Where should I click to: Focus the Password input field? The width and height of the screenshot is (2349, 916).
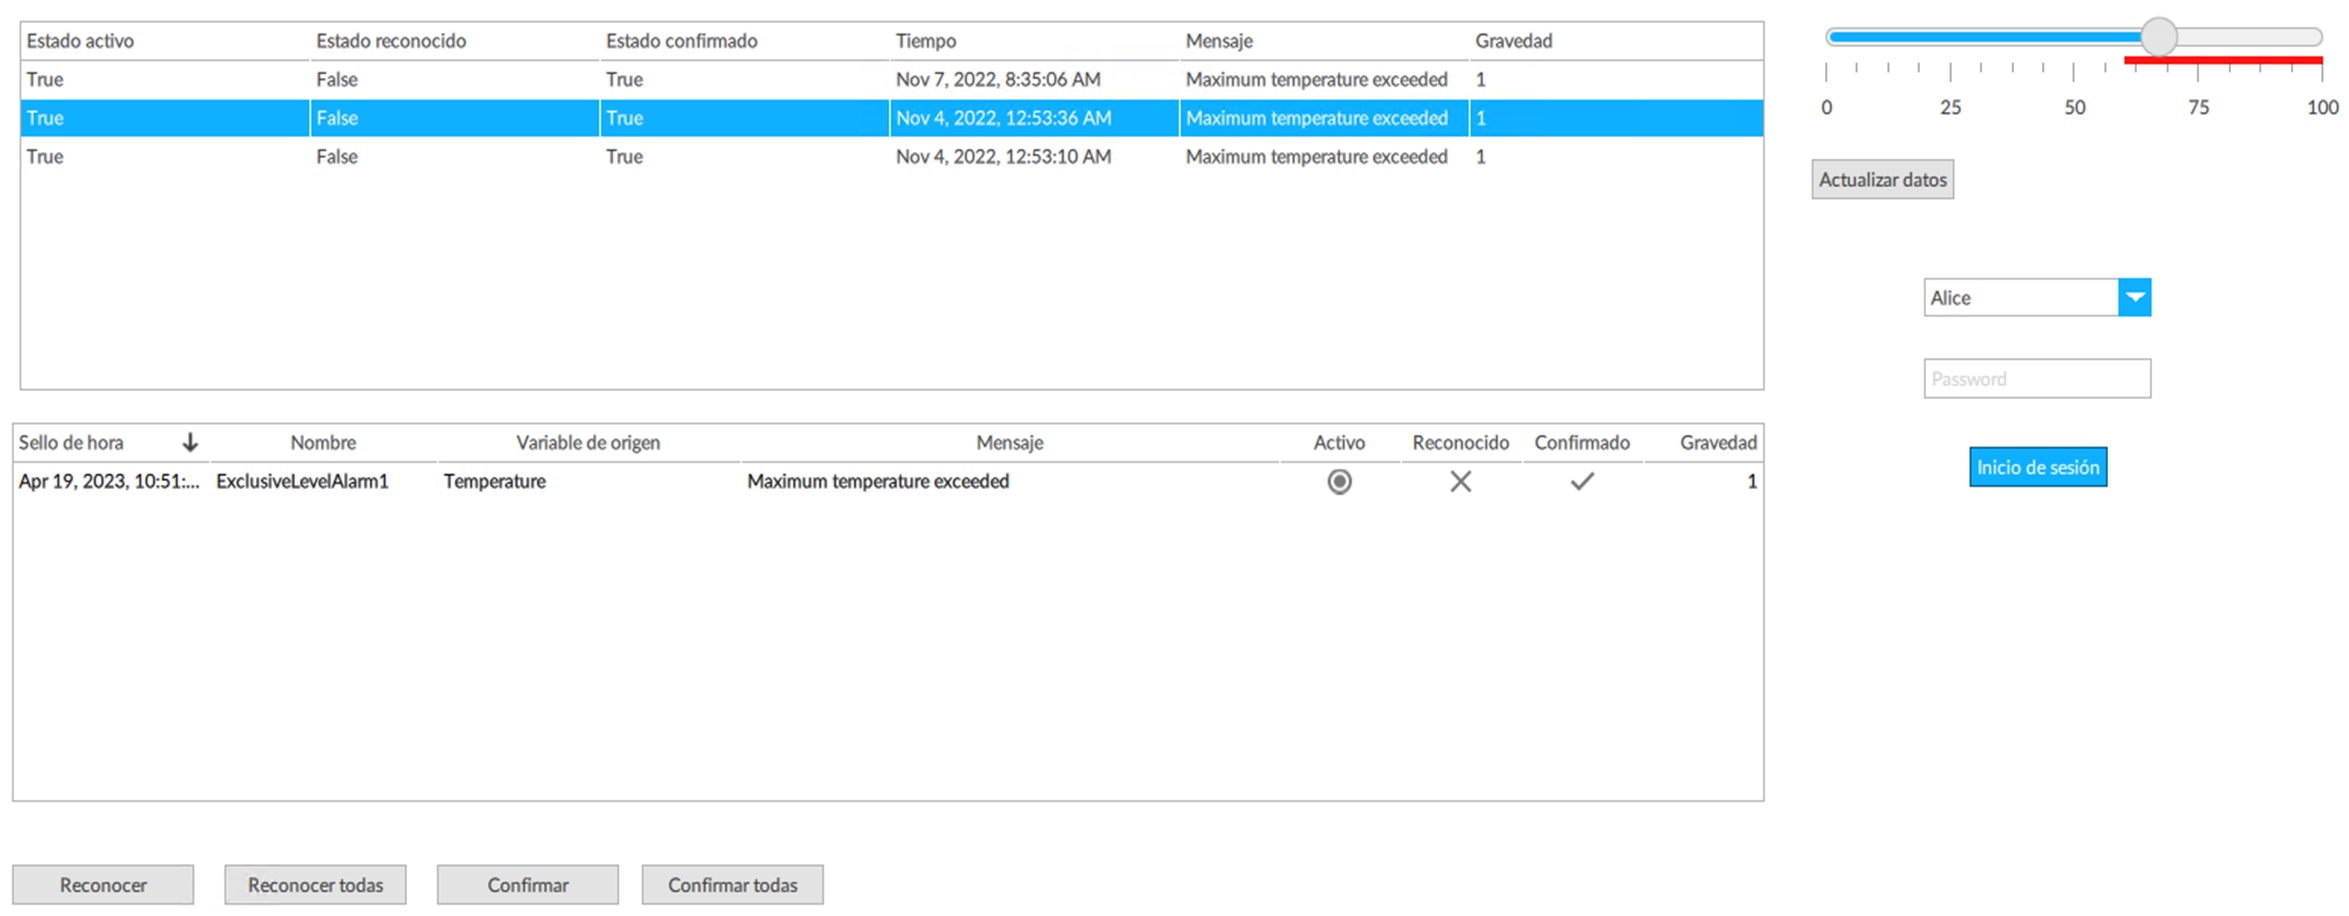pos(2036,379)
